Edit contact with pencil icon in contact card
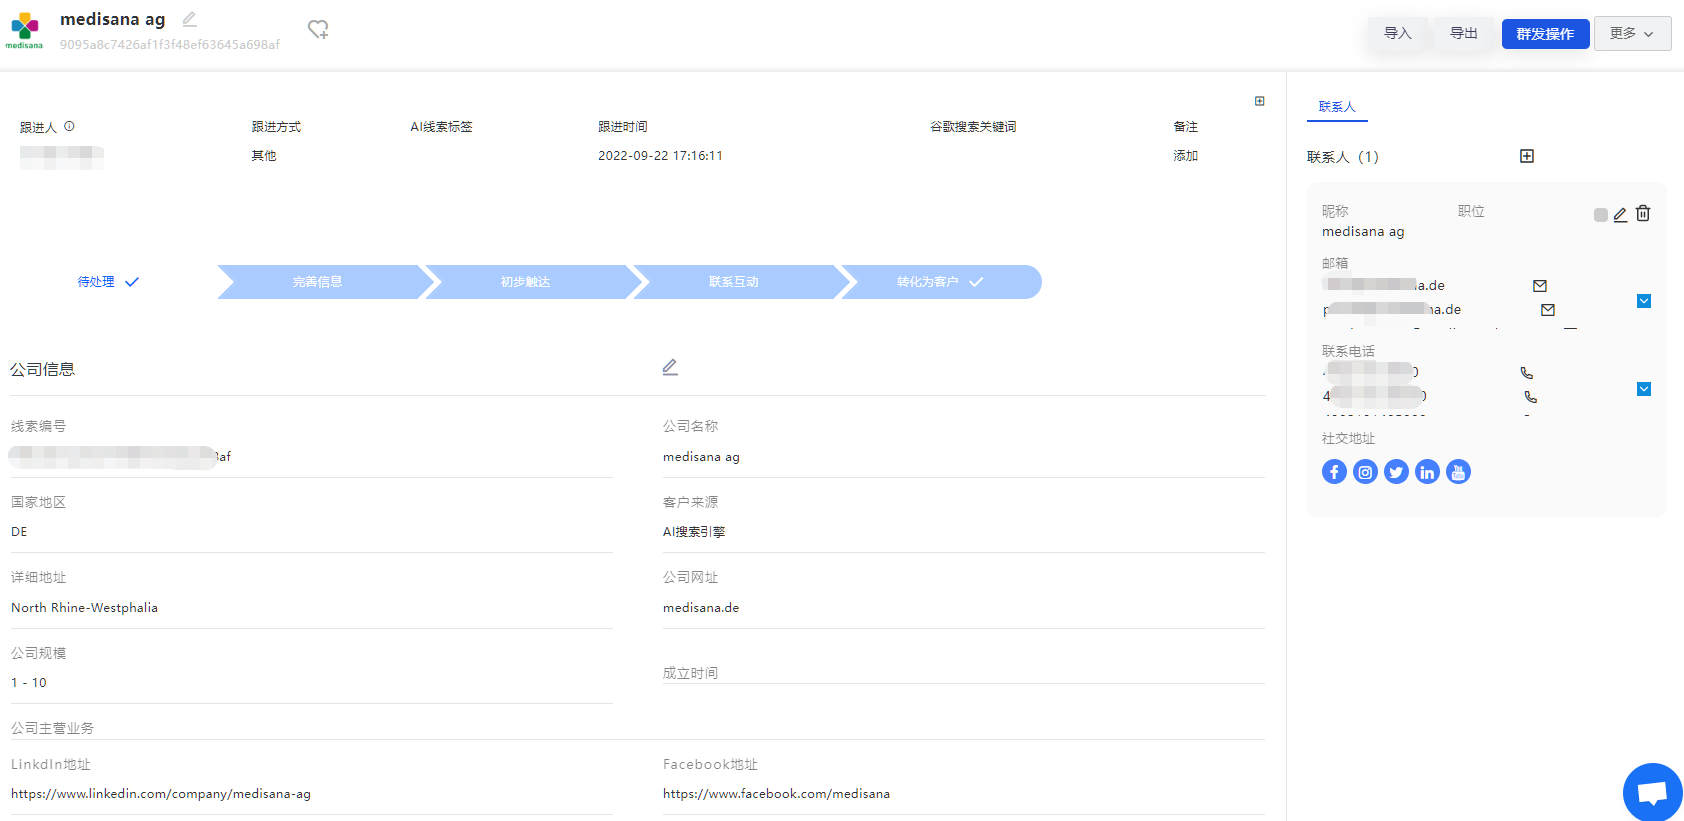The width and height of the screenshot is (1684, 821). tap(1620, 214)
